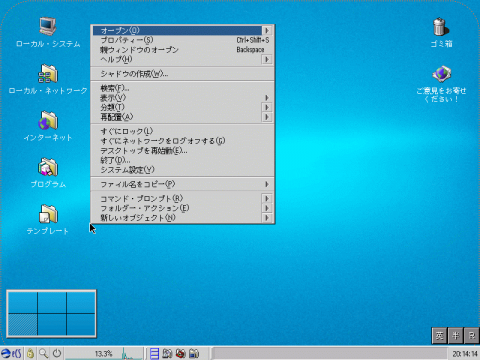This screenshot has width=480, height=360.
Task: Choose 親ウィンドウのオープン menu entry
Action: 182,50
